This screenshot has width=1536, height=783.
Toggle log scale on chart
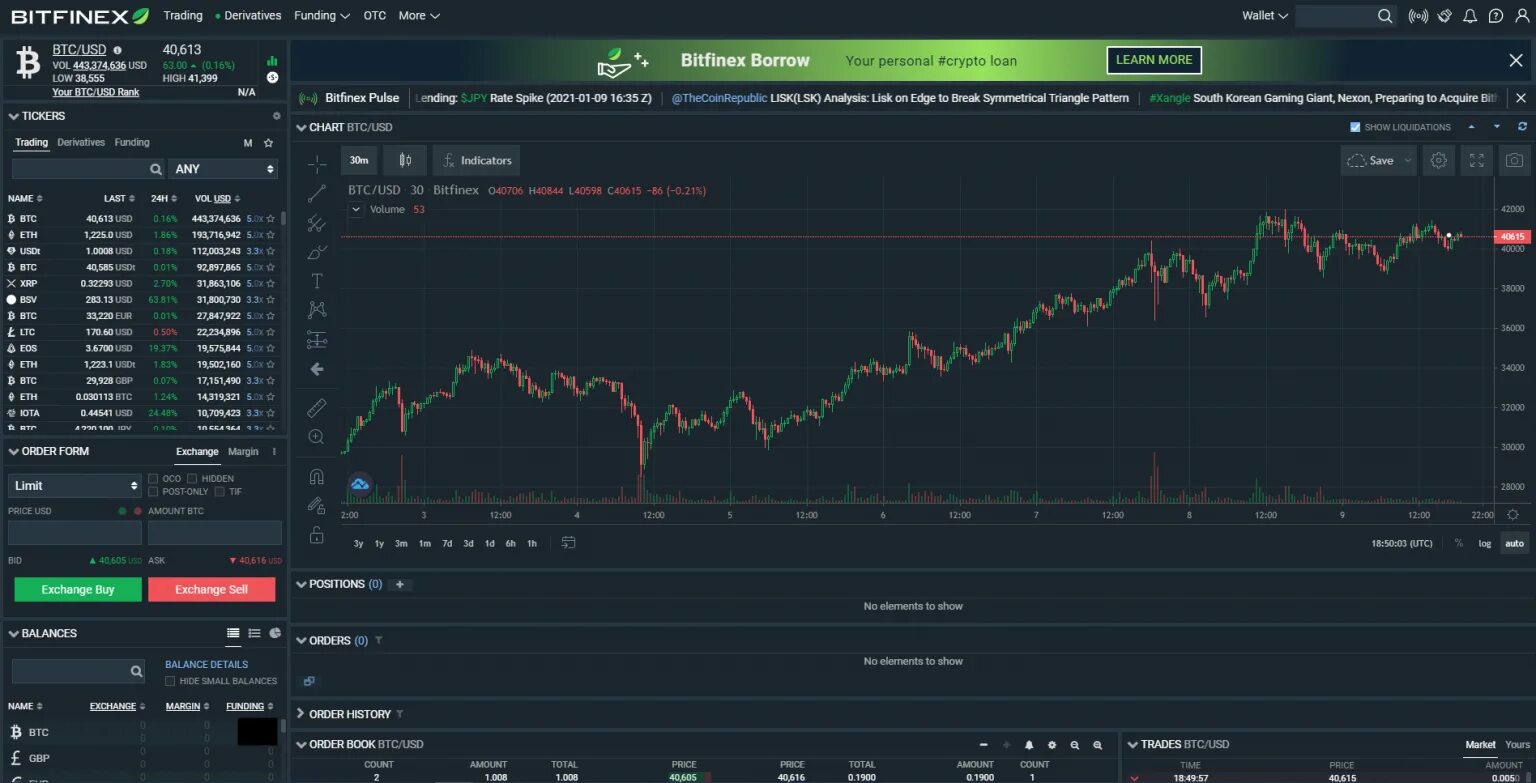(1485, 543)
